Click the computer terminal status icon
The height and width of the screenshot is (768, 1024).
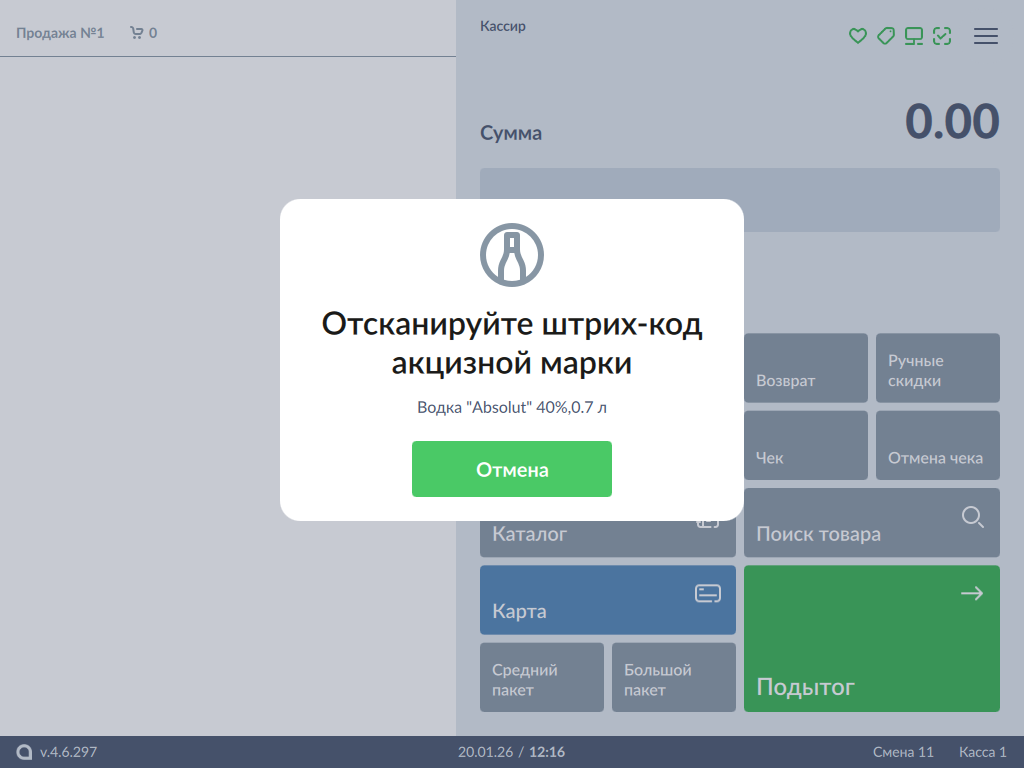pos(913,36)
